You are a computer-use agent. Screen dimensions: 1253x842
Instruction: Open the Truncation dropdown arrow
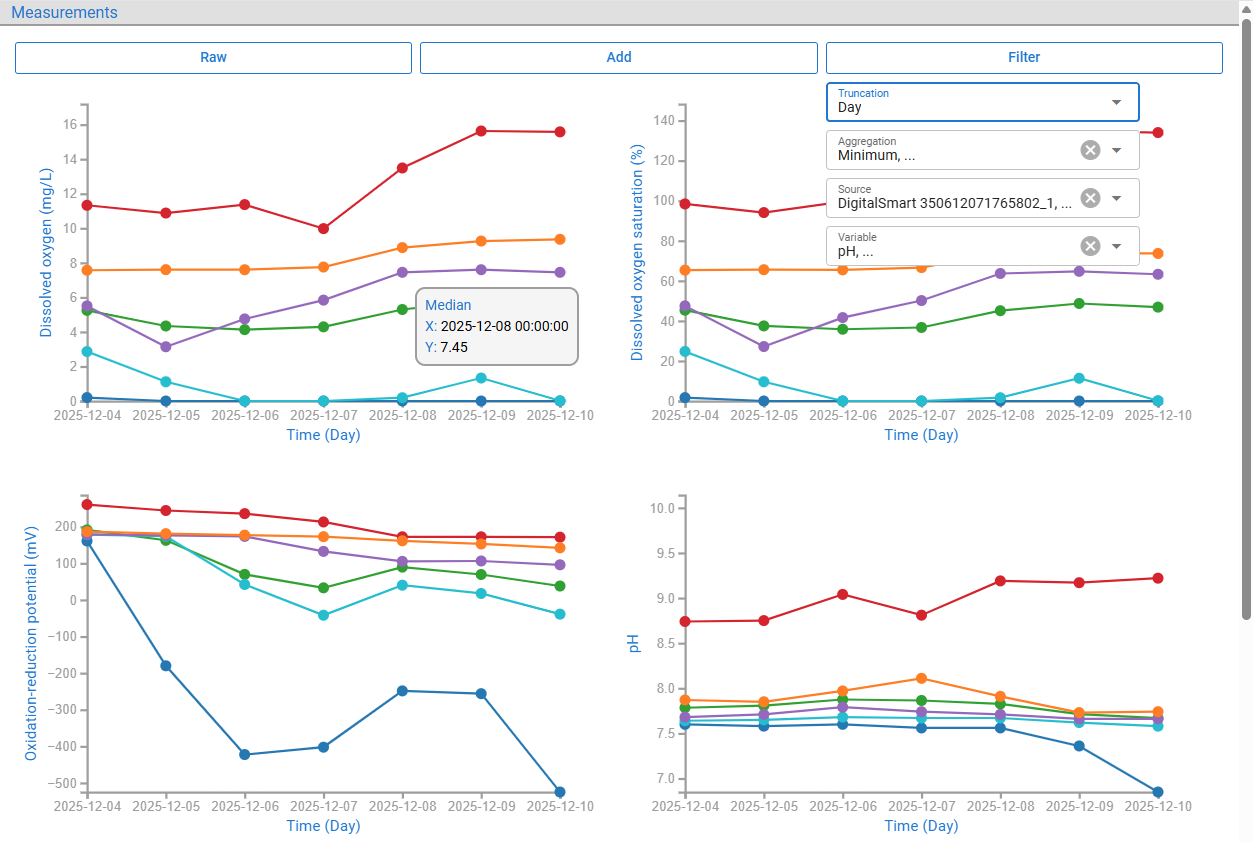[x=1117, y=102]
